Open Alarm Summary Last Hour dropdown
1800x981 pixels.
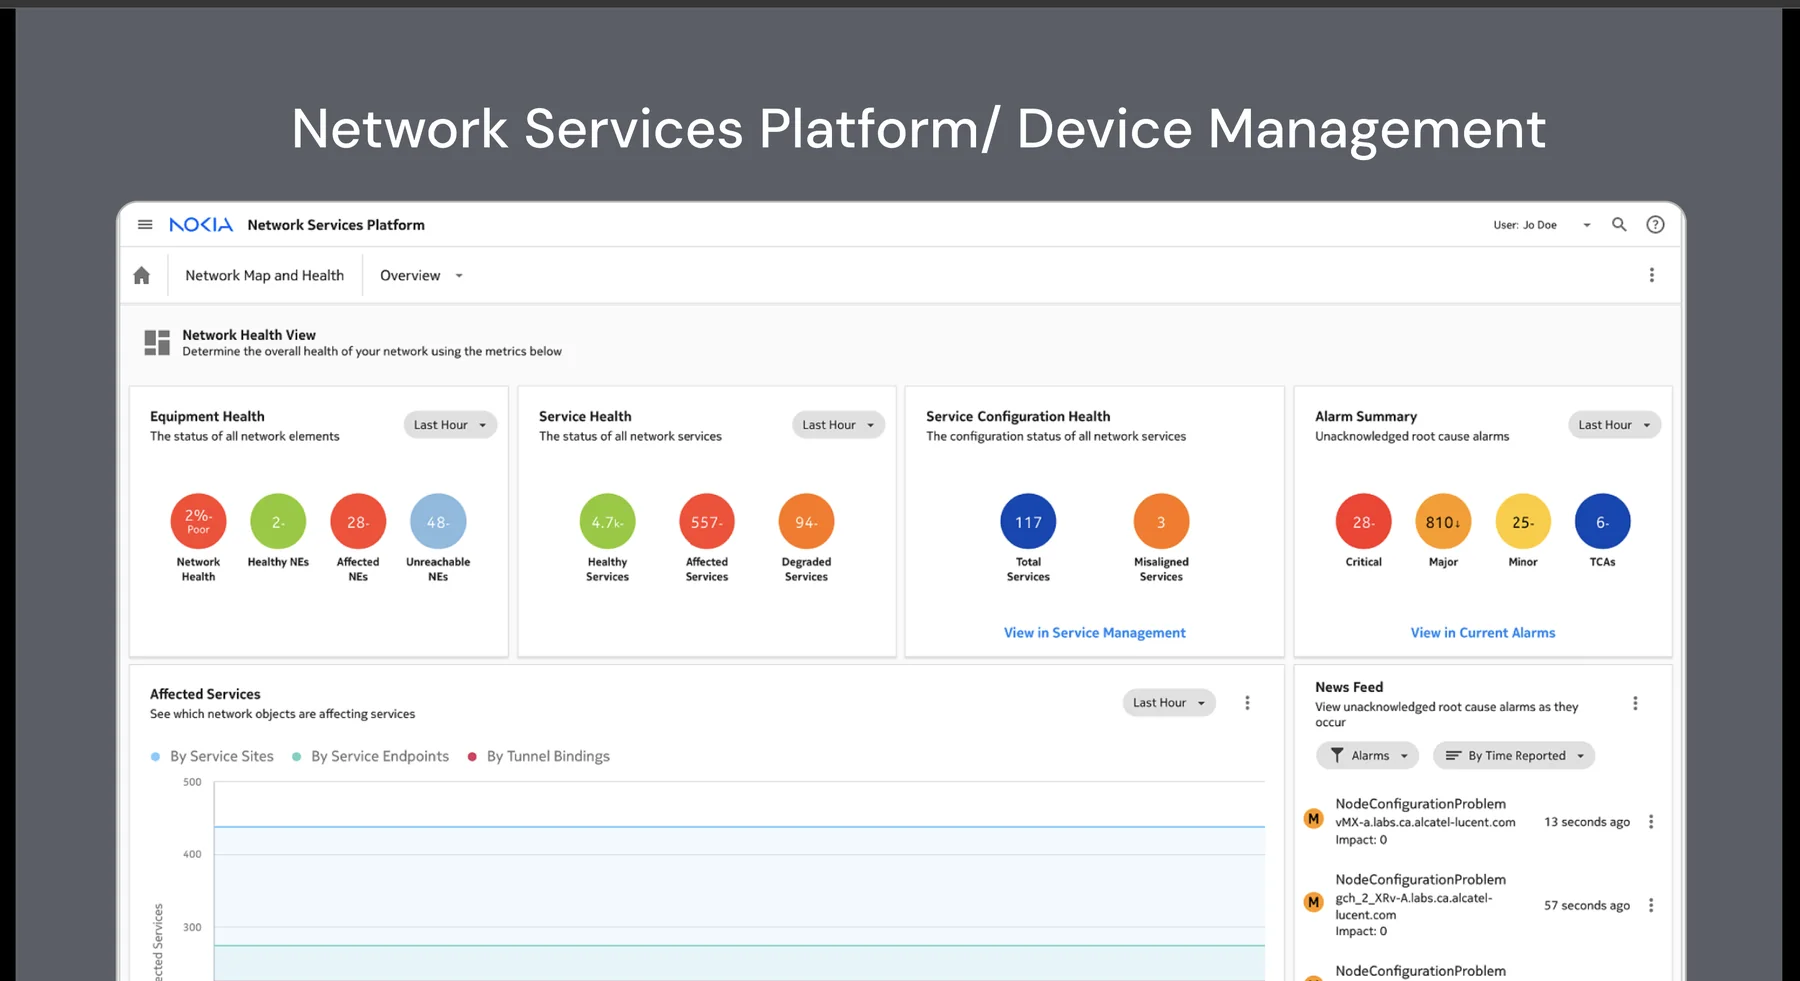[x=1614, y=425]
